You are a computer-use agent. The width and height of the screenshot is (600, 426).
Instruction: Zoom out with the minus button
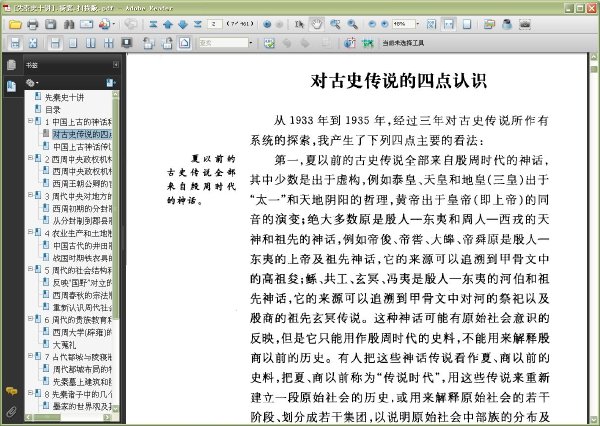(372, 24)
